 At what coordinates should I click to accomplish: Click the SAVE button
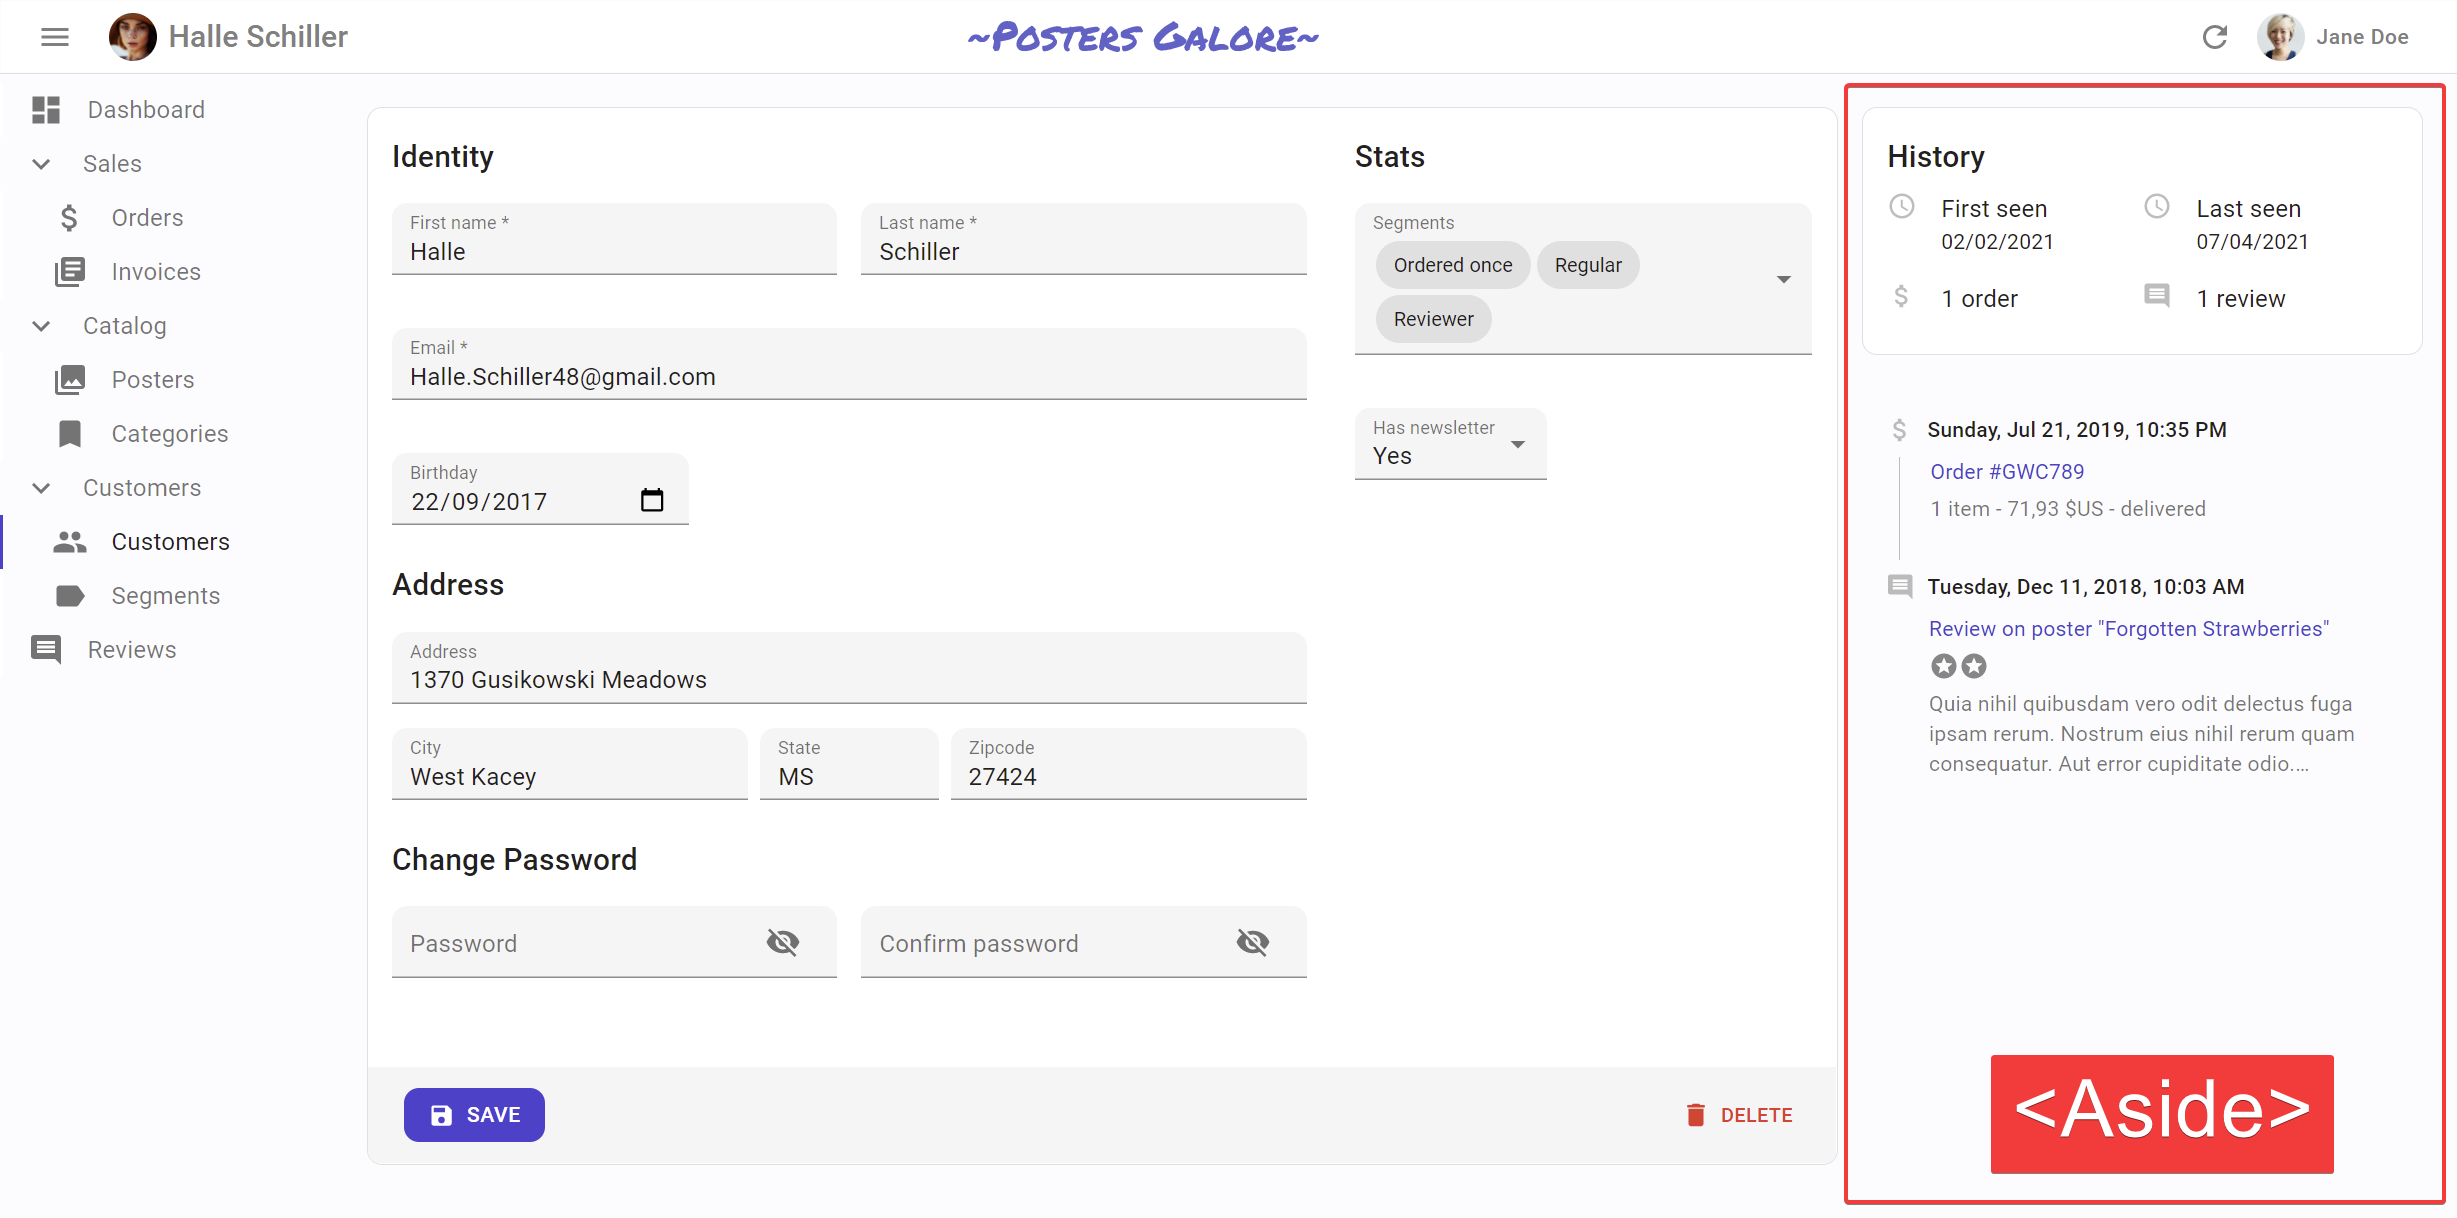coord(474,1114)
